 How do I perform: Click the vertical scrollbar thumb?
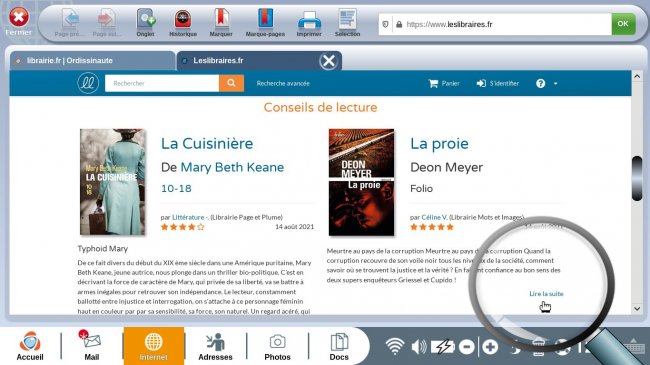click(x=637, y=178)
